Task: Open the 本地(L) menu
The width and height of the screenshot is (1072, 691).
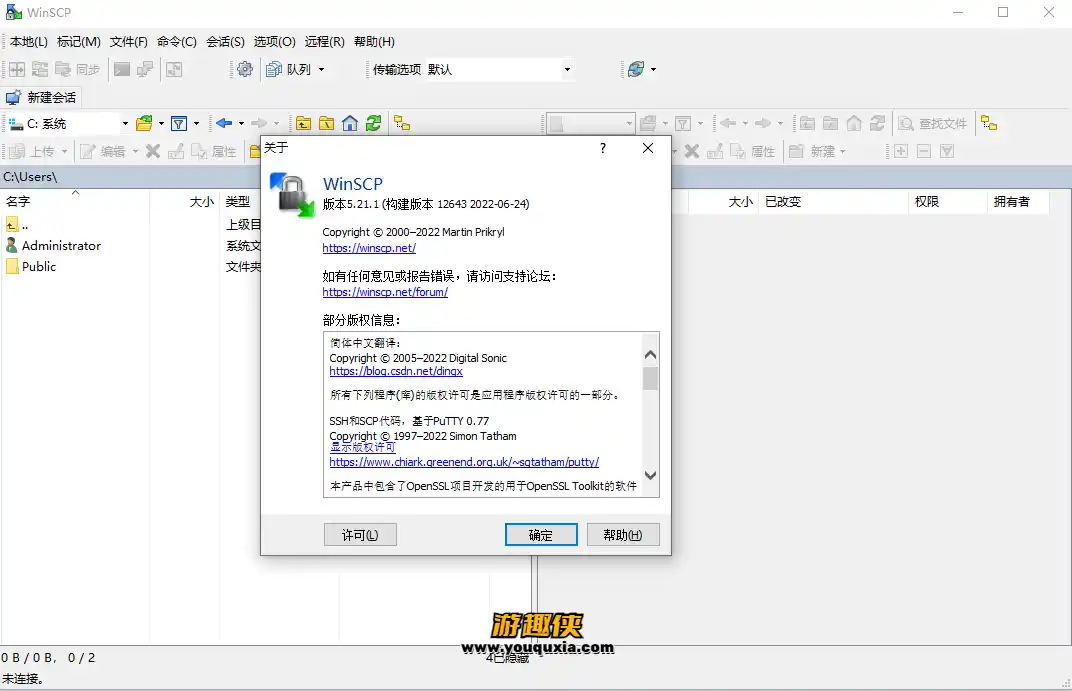Action: coord(29,42)
